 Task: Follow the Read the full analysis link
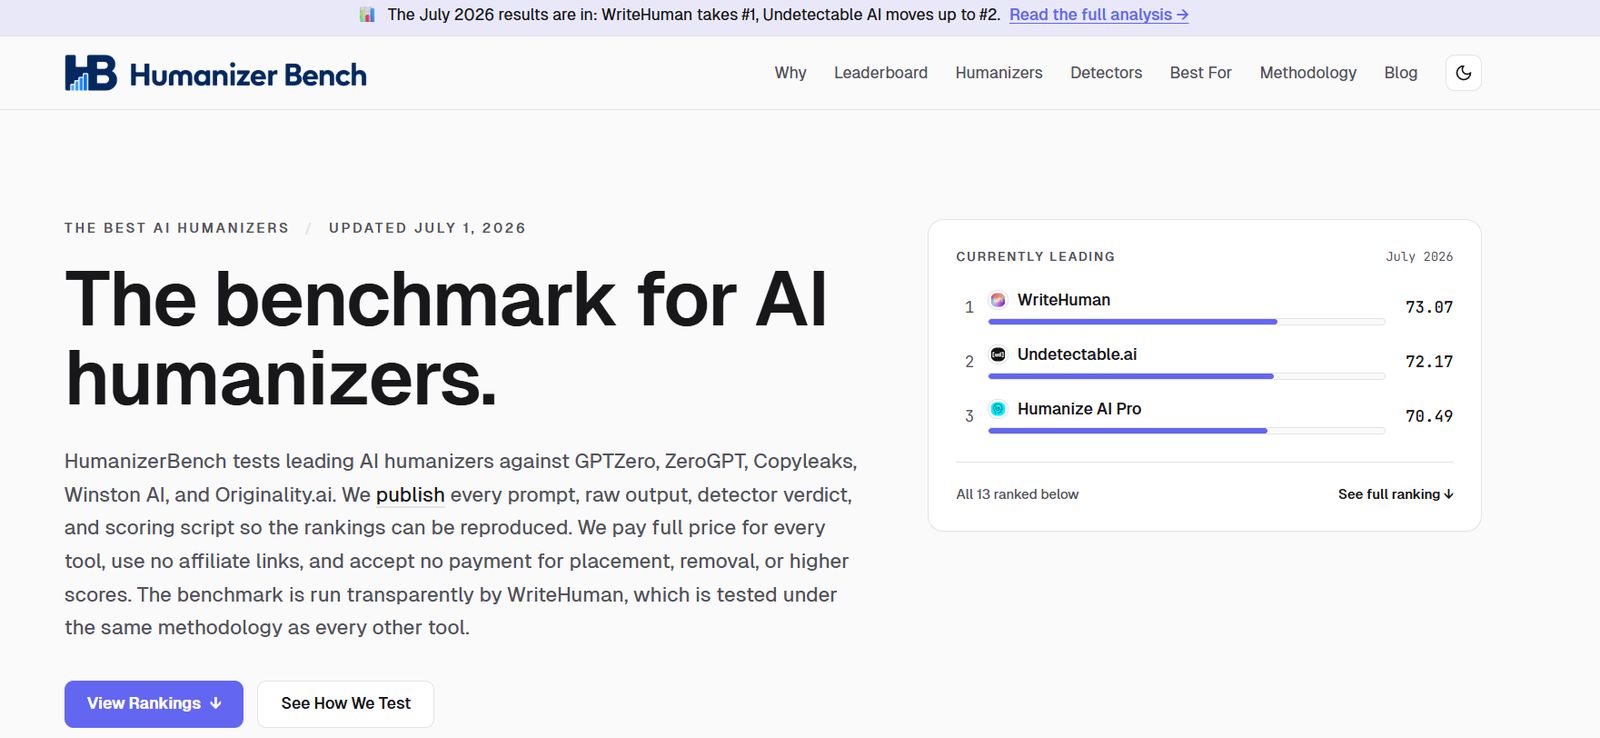point(1099,14)
